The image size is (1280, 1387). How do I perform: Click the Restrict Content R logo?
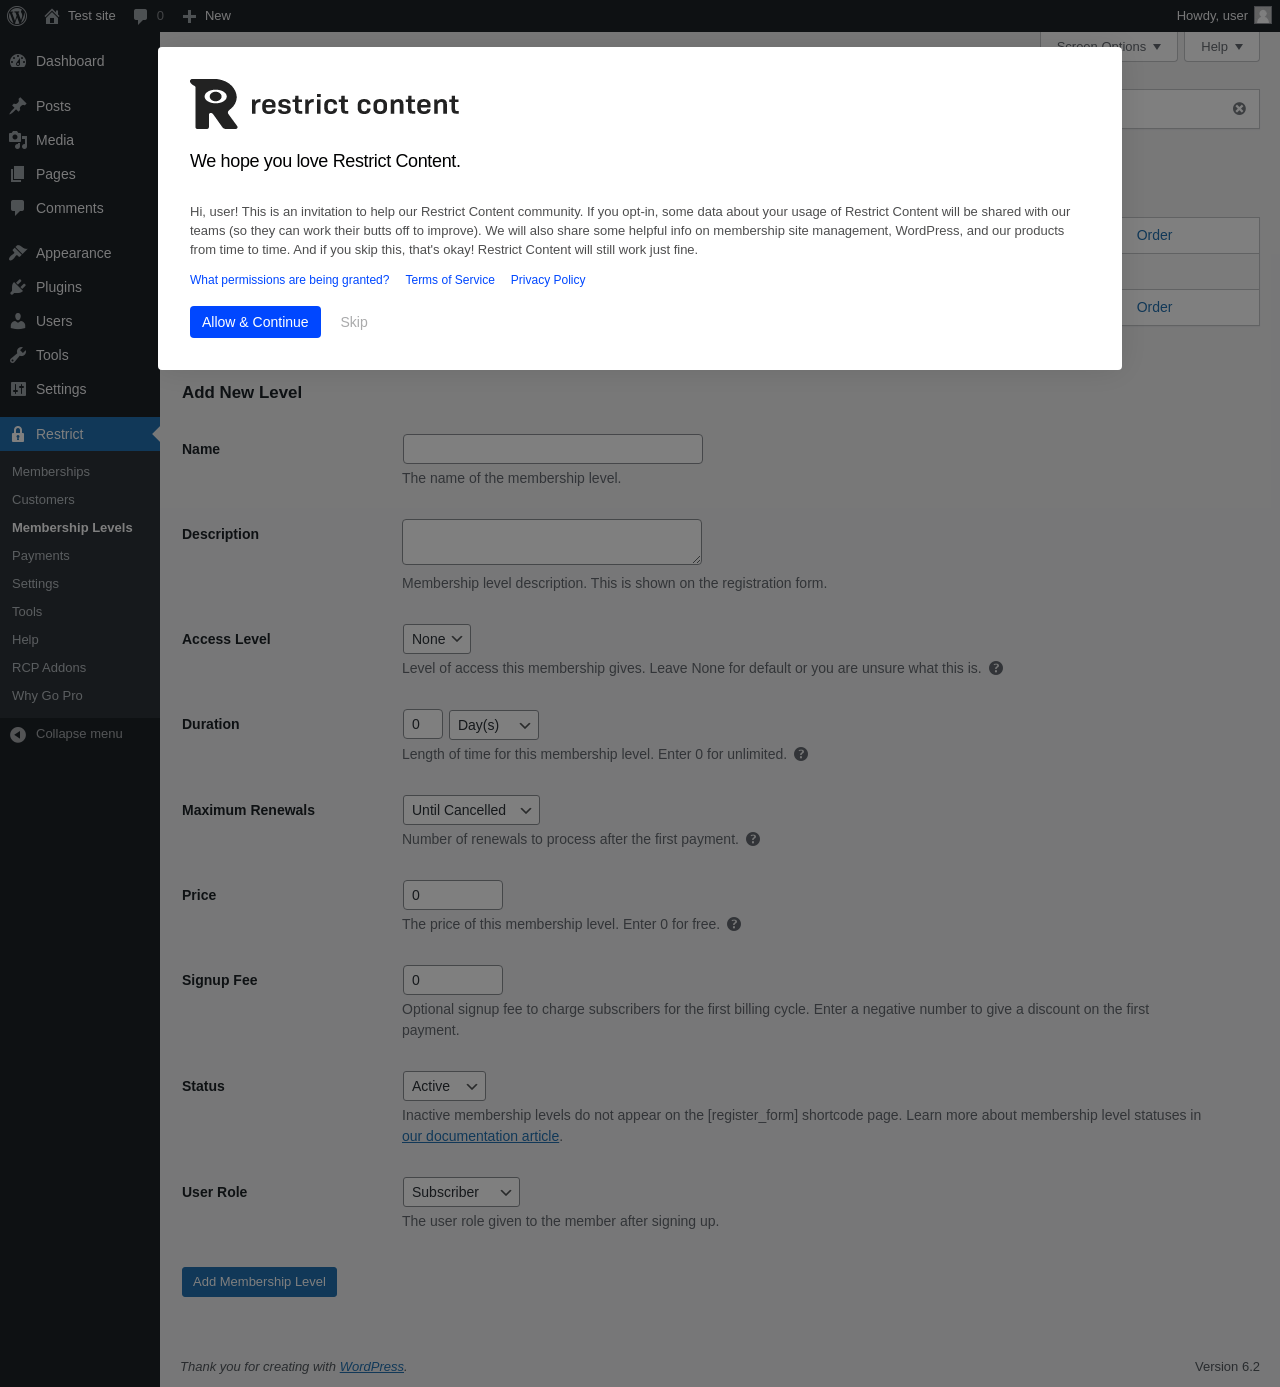[214, 104]
